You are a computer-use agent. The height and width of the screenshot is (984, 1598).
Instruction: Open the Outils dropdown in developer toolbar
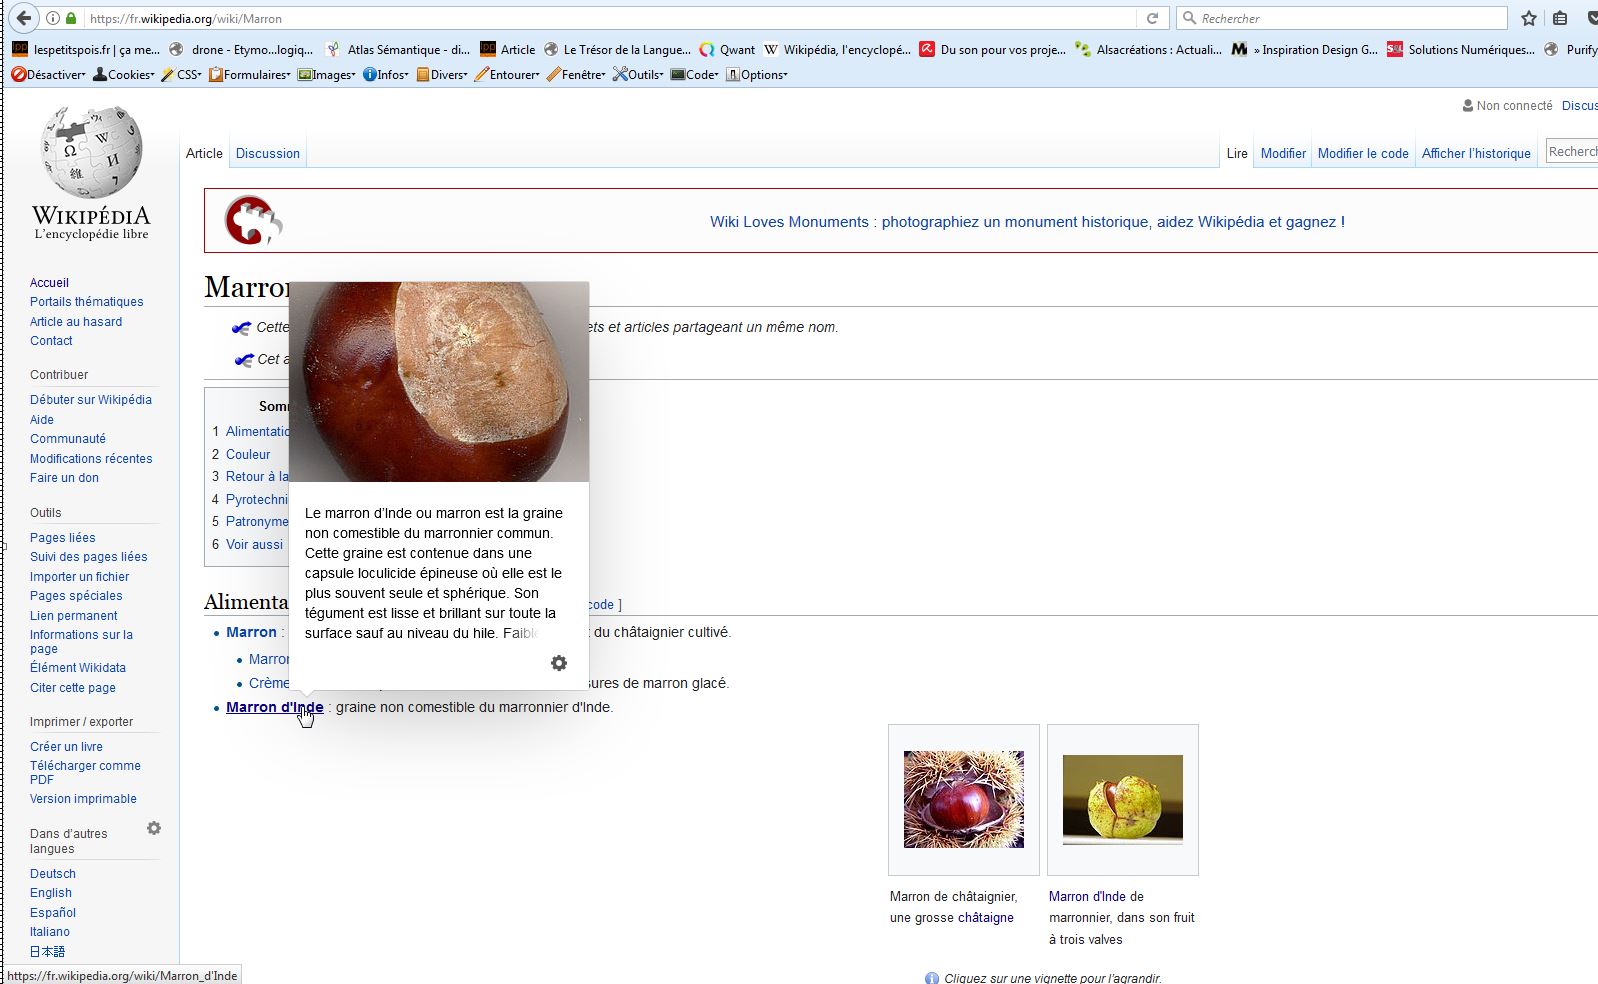(x=638, y=74)
